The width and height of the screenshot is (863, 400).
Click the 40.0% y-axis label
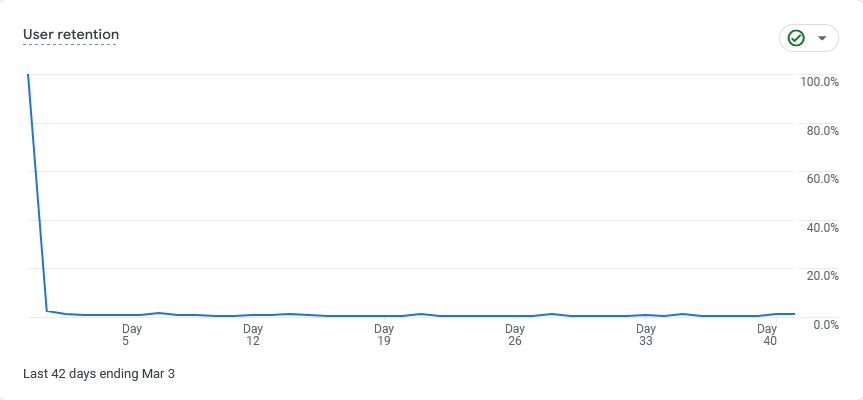[822, 228]
